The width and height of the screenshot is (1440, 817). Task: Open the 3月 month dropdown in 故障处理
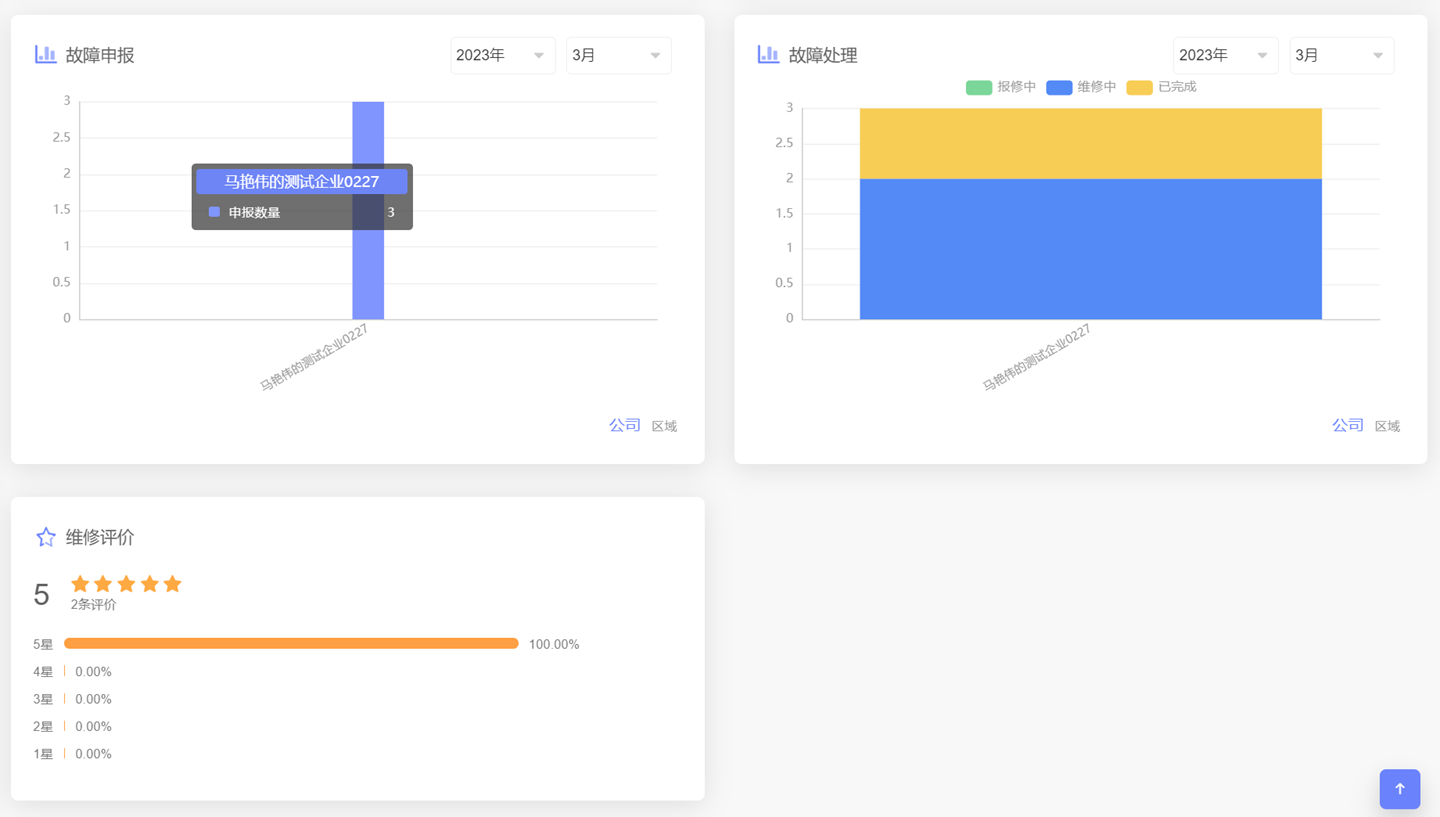1342,55
